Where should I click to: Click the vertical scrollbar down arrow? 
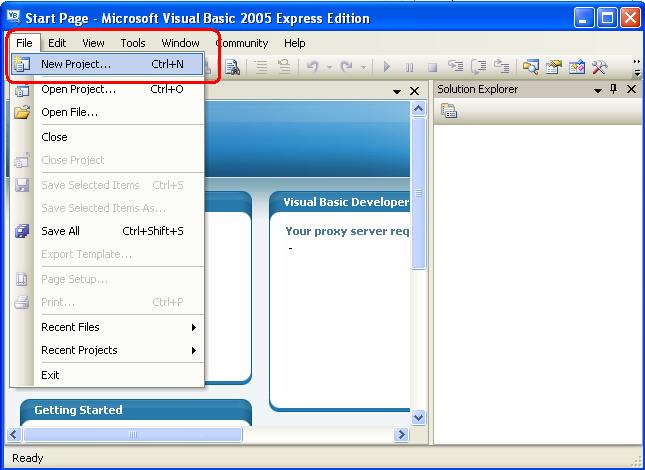418,417
